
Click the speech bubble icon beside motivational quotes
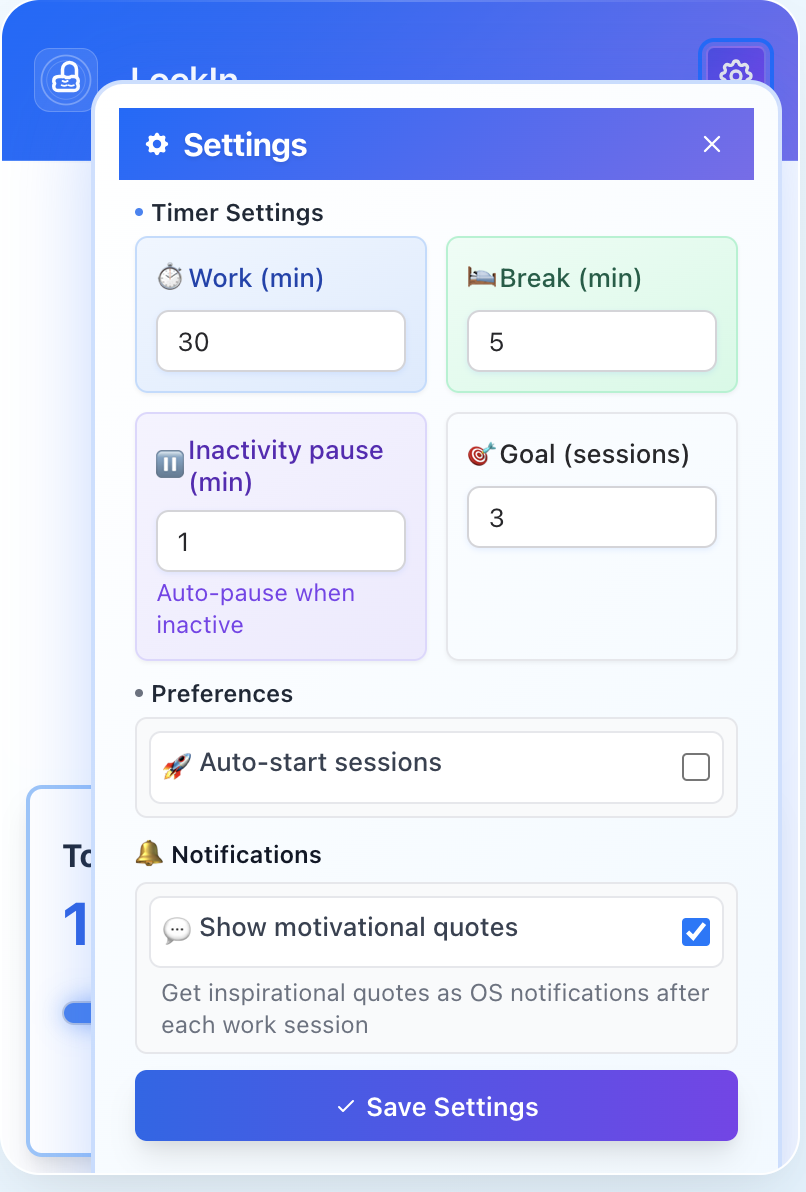tap(176, 929)
